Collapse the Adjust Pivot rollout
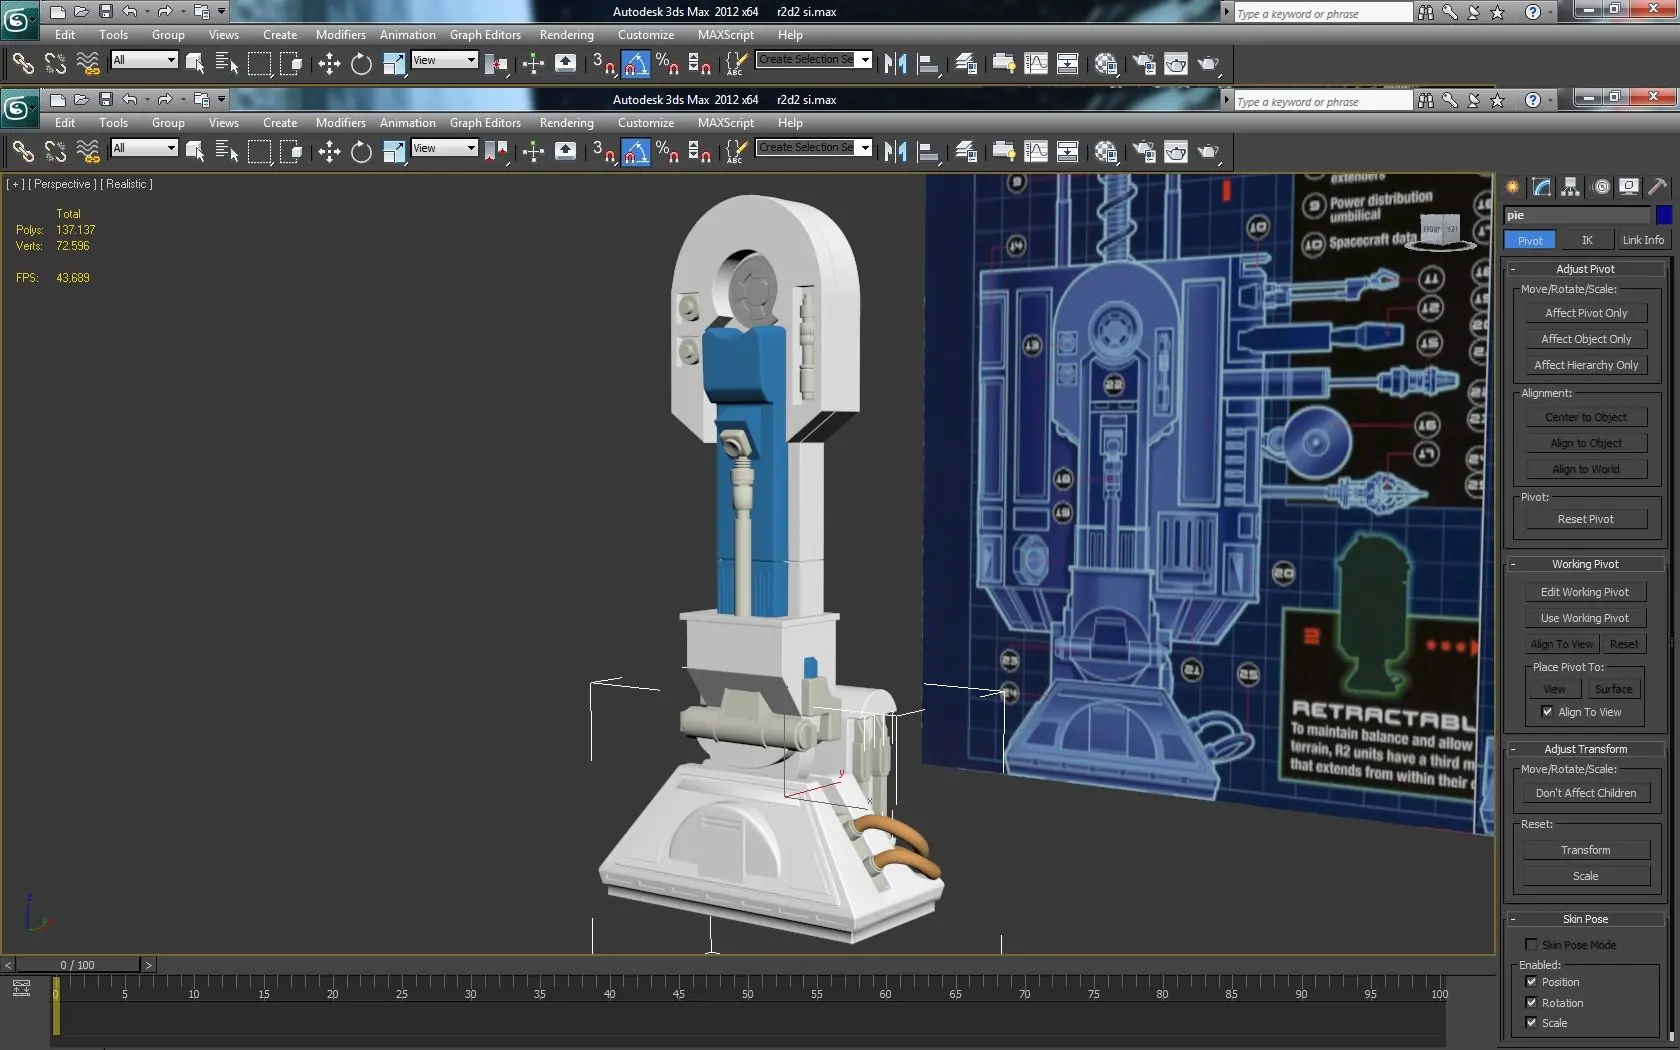 click(x=1585, y=269)
